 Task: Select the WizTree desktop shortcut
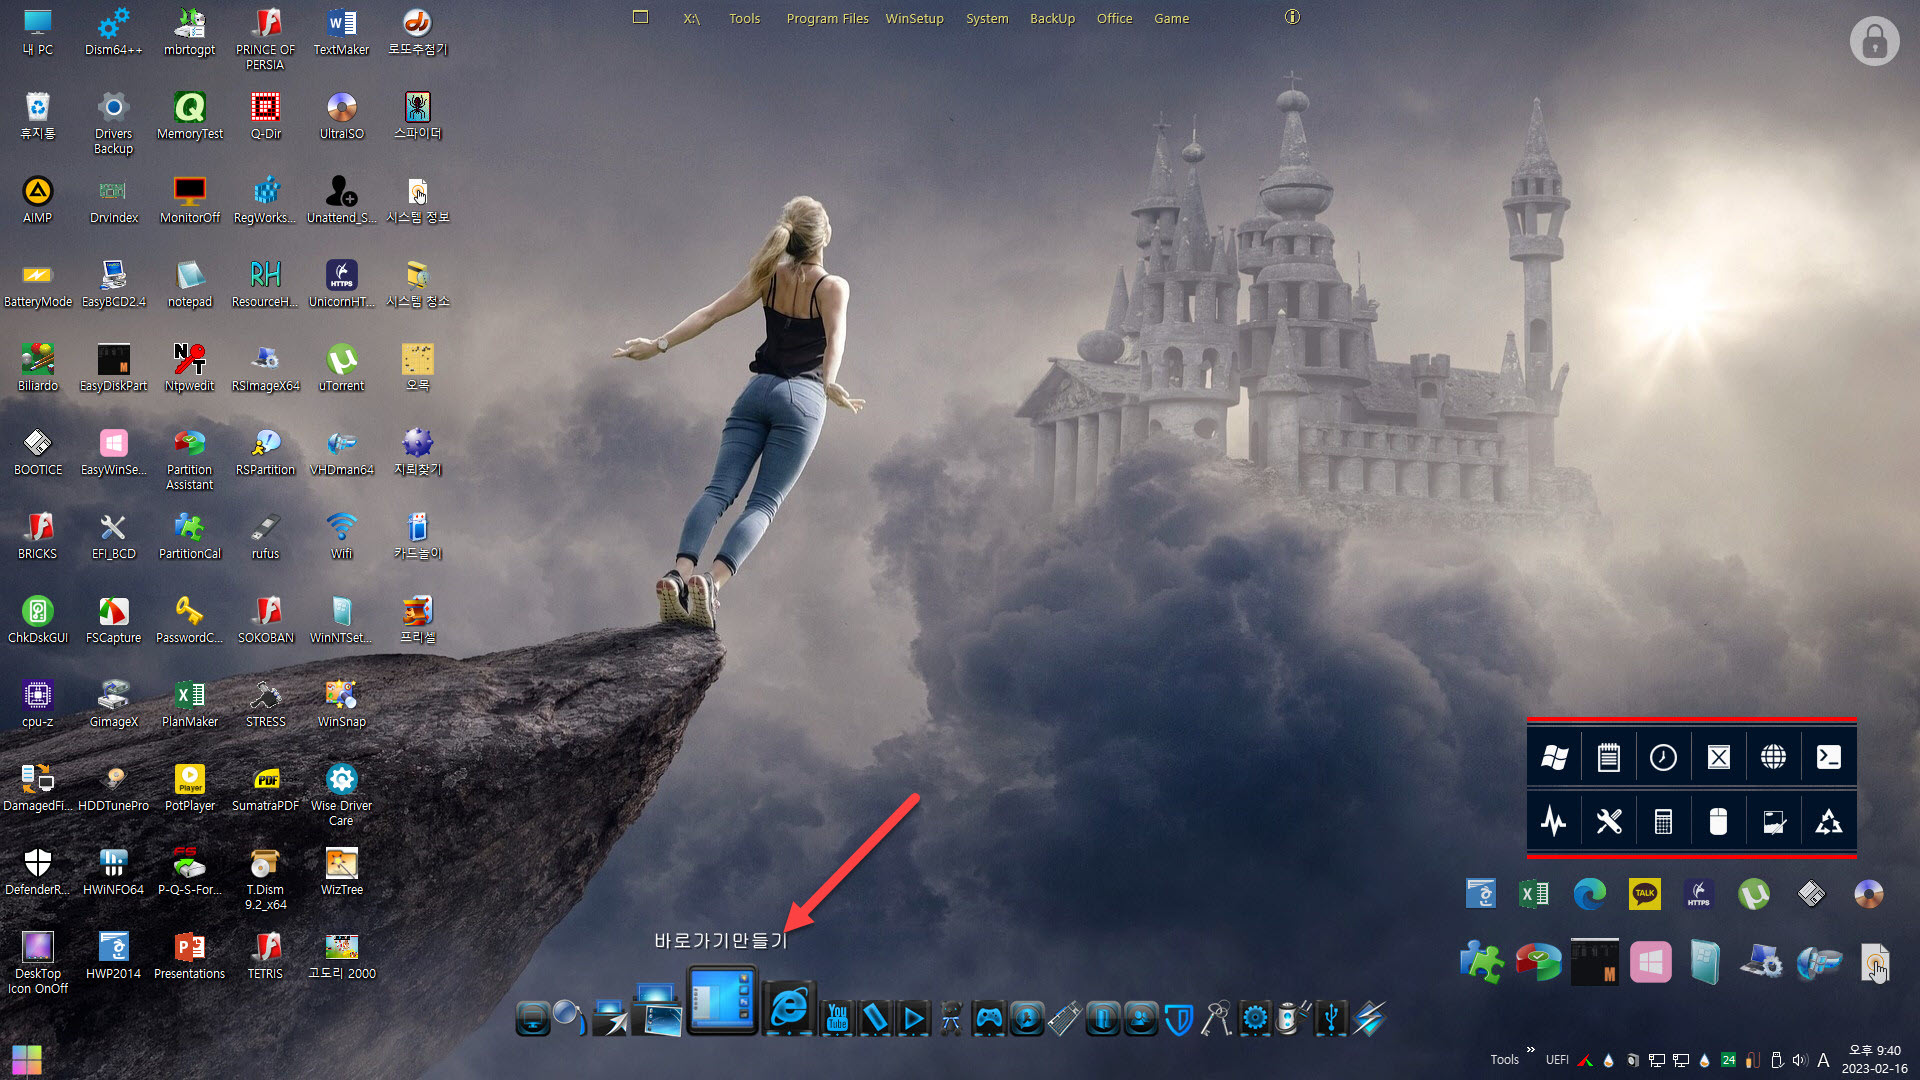click(341, 871)
